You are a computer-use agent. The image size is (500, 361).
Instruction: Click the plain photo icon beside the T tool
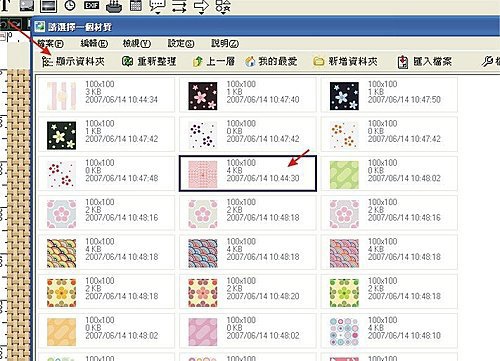click(x=27, y=5)
